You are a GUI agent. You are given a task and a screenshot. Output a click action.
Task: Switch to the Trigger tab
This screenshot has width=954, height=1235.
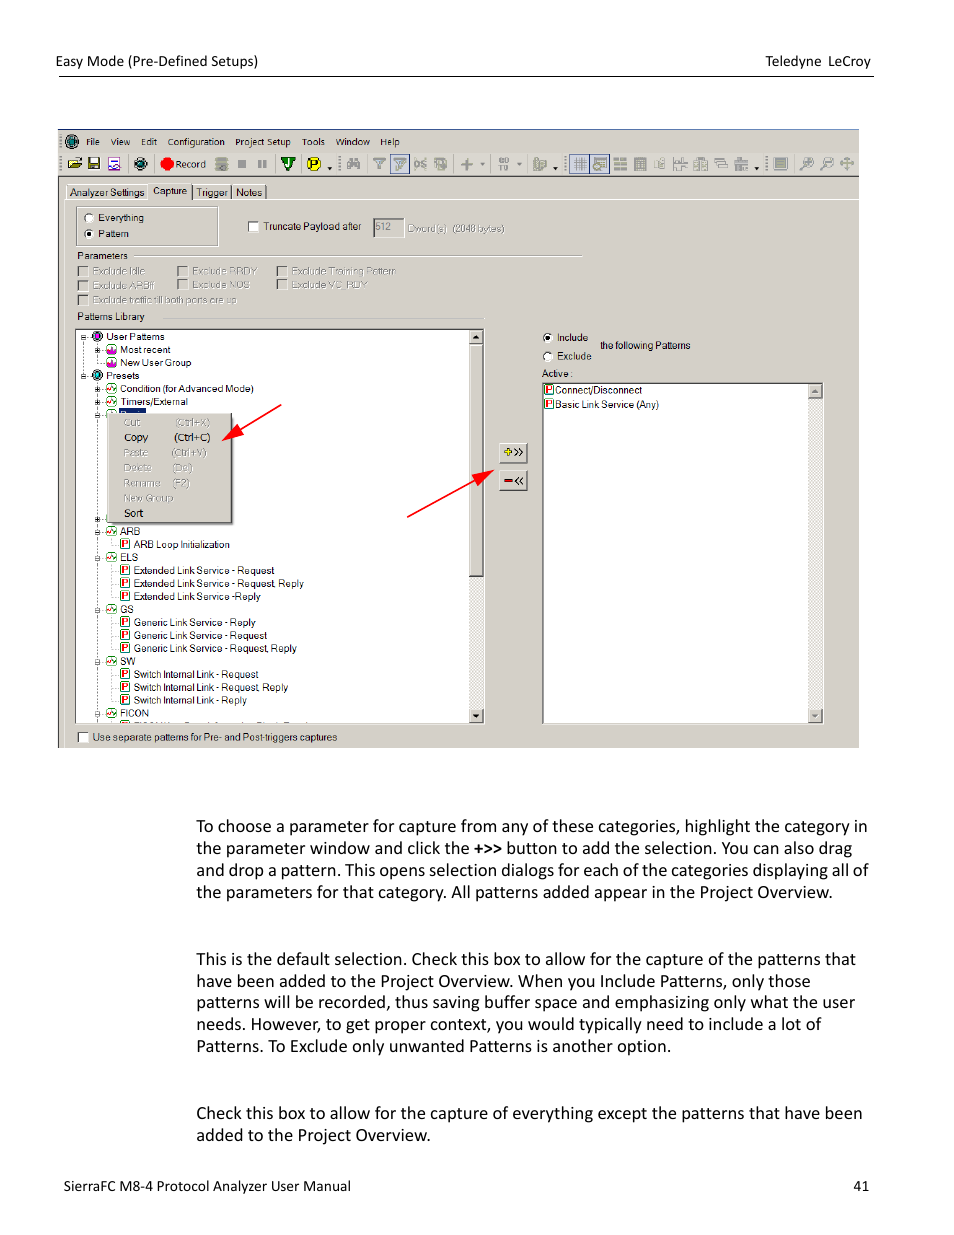coord(212,193)
